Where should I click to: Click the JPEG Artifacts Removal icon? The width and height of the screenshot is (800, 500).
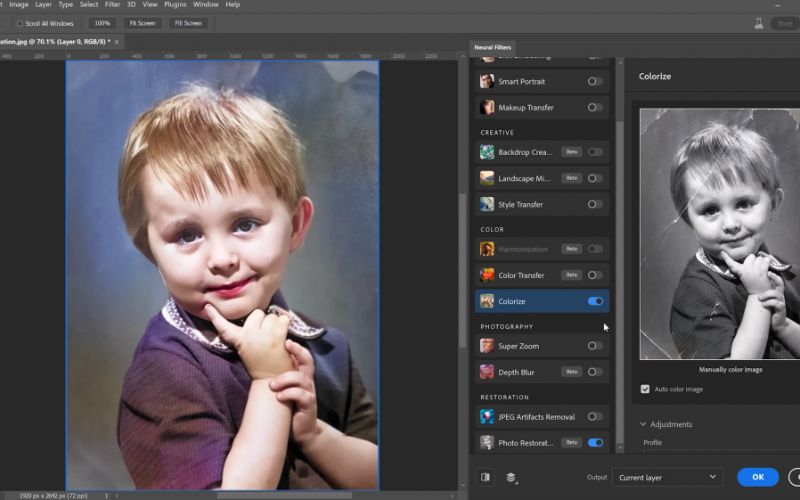(487, 417)
